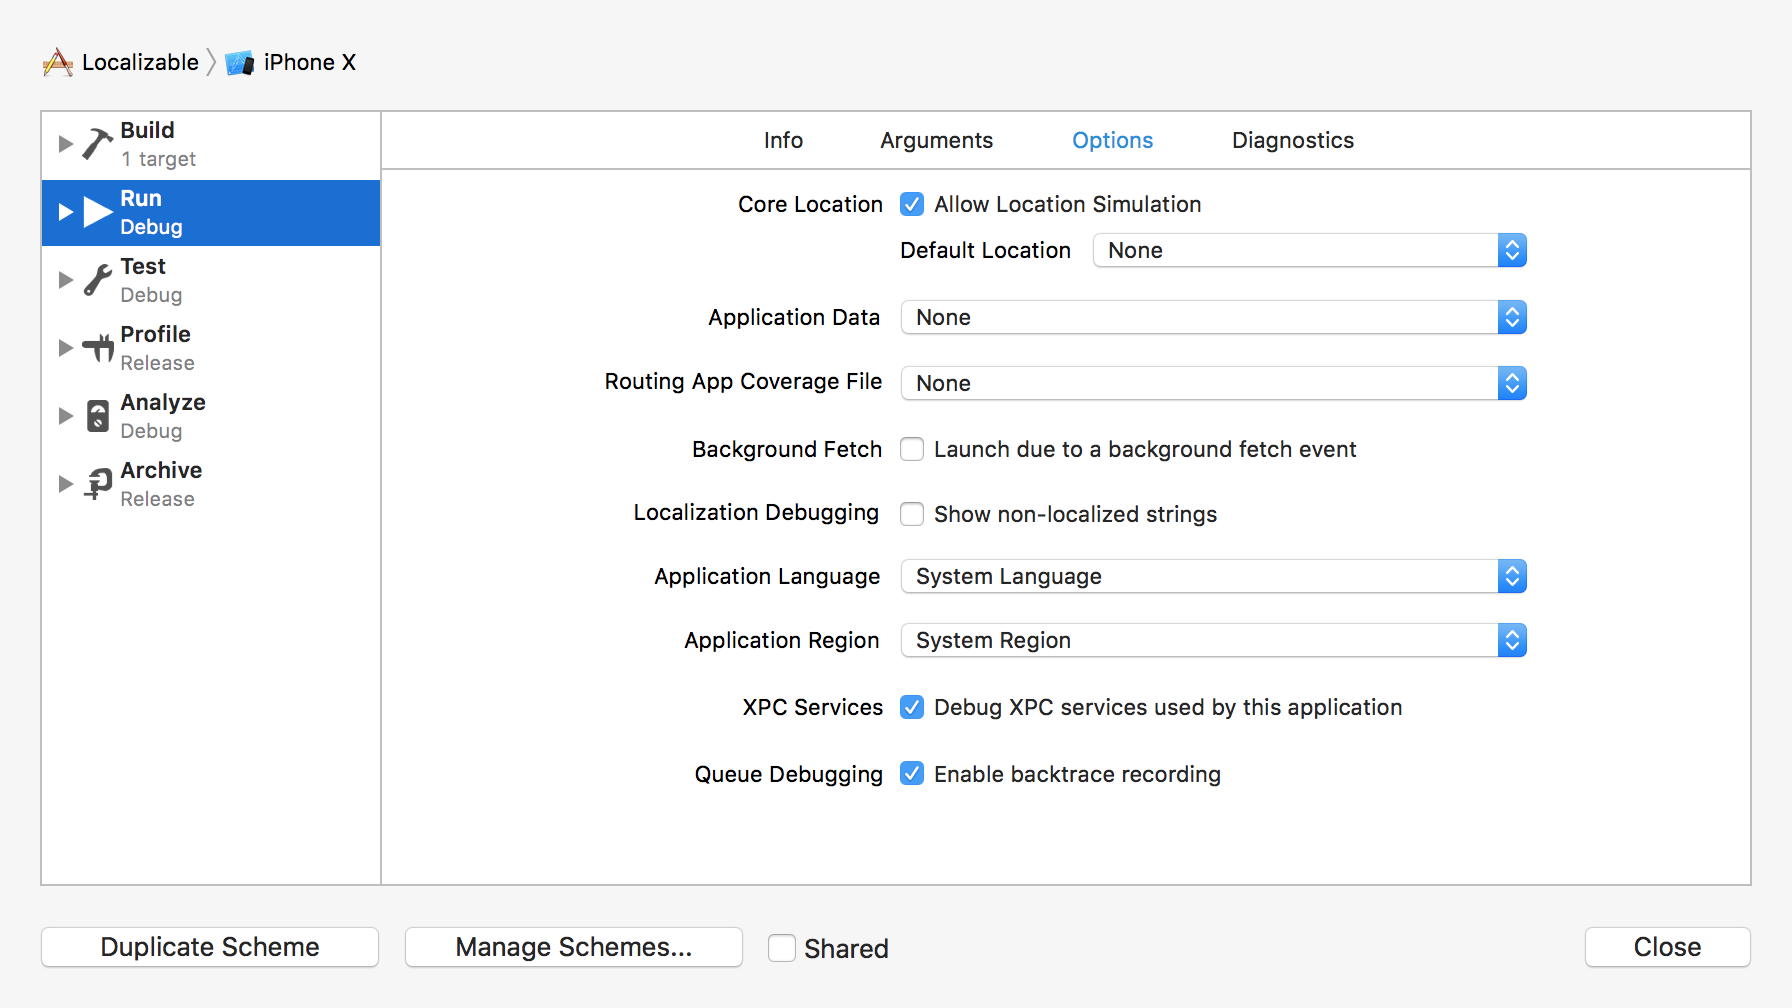1792x1008 pixels.
Task: Click the Archive icon in sidebar
Action: (x=97, y=484)
